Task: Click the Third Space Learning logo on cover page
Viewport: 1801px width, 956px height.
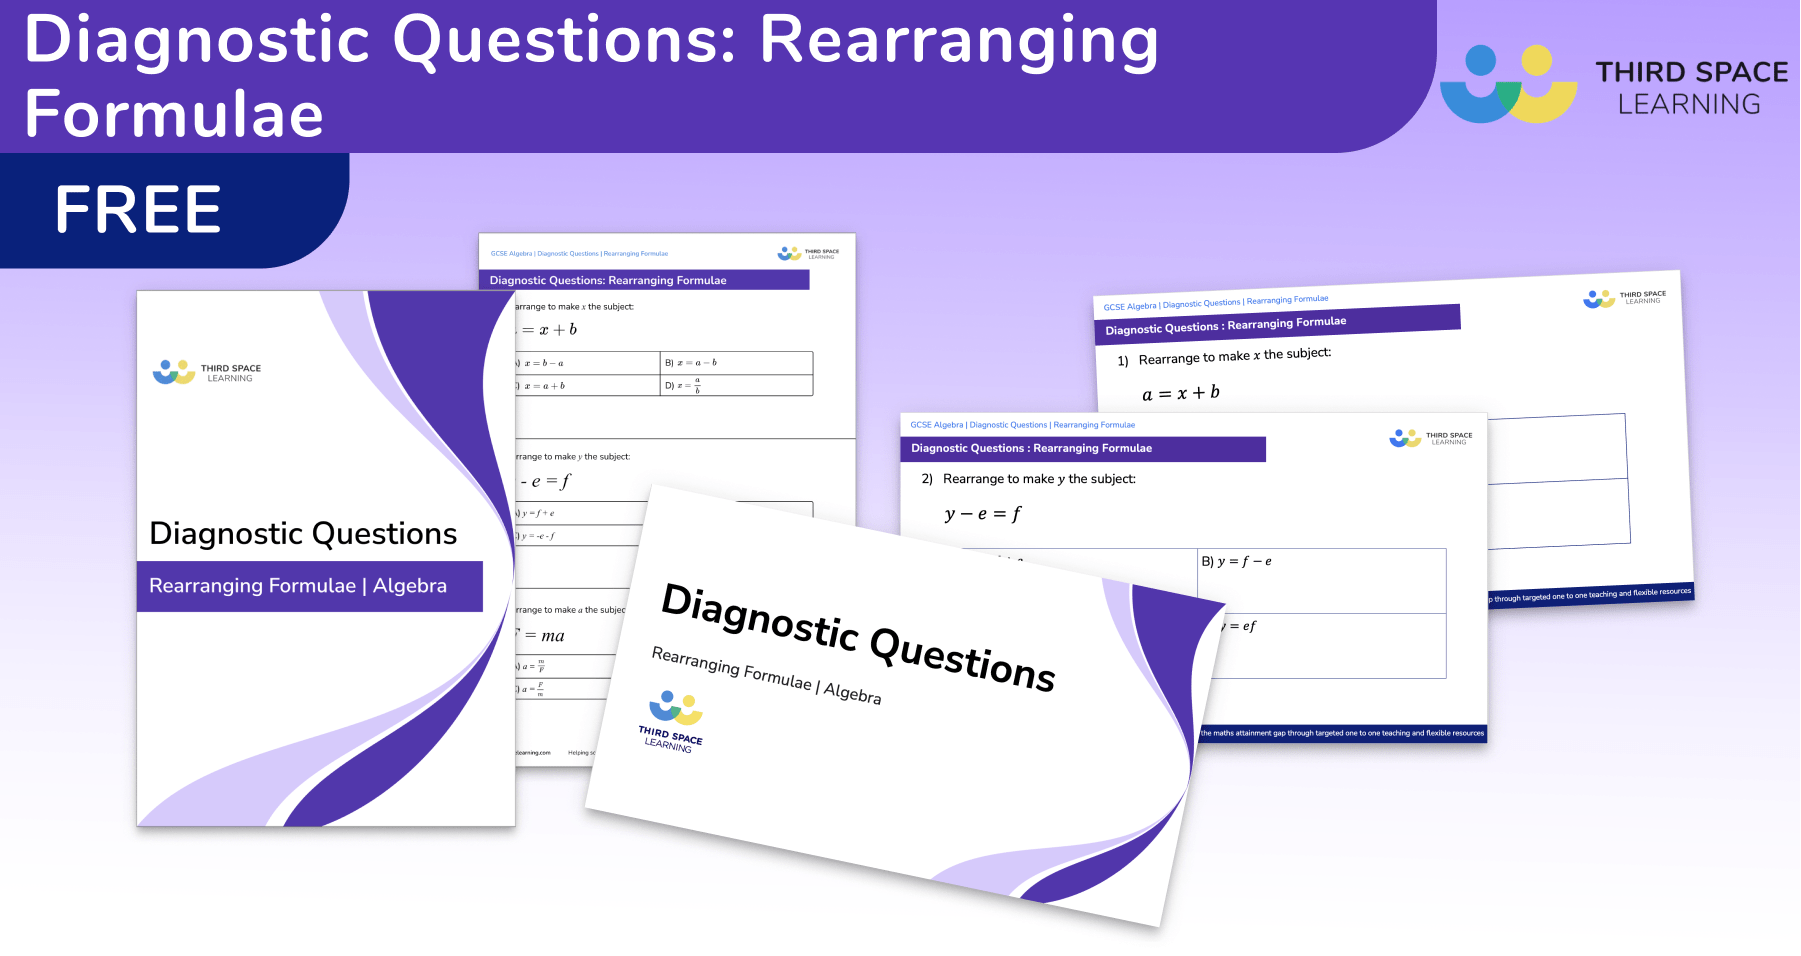Action: [x=207, y=372]
